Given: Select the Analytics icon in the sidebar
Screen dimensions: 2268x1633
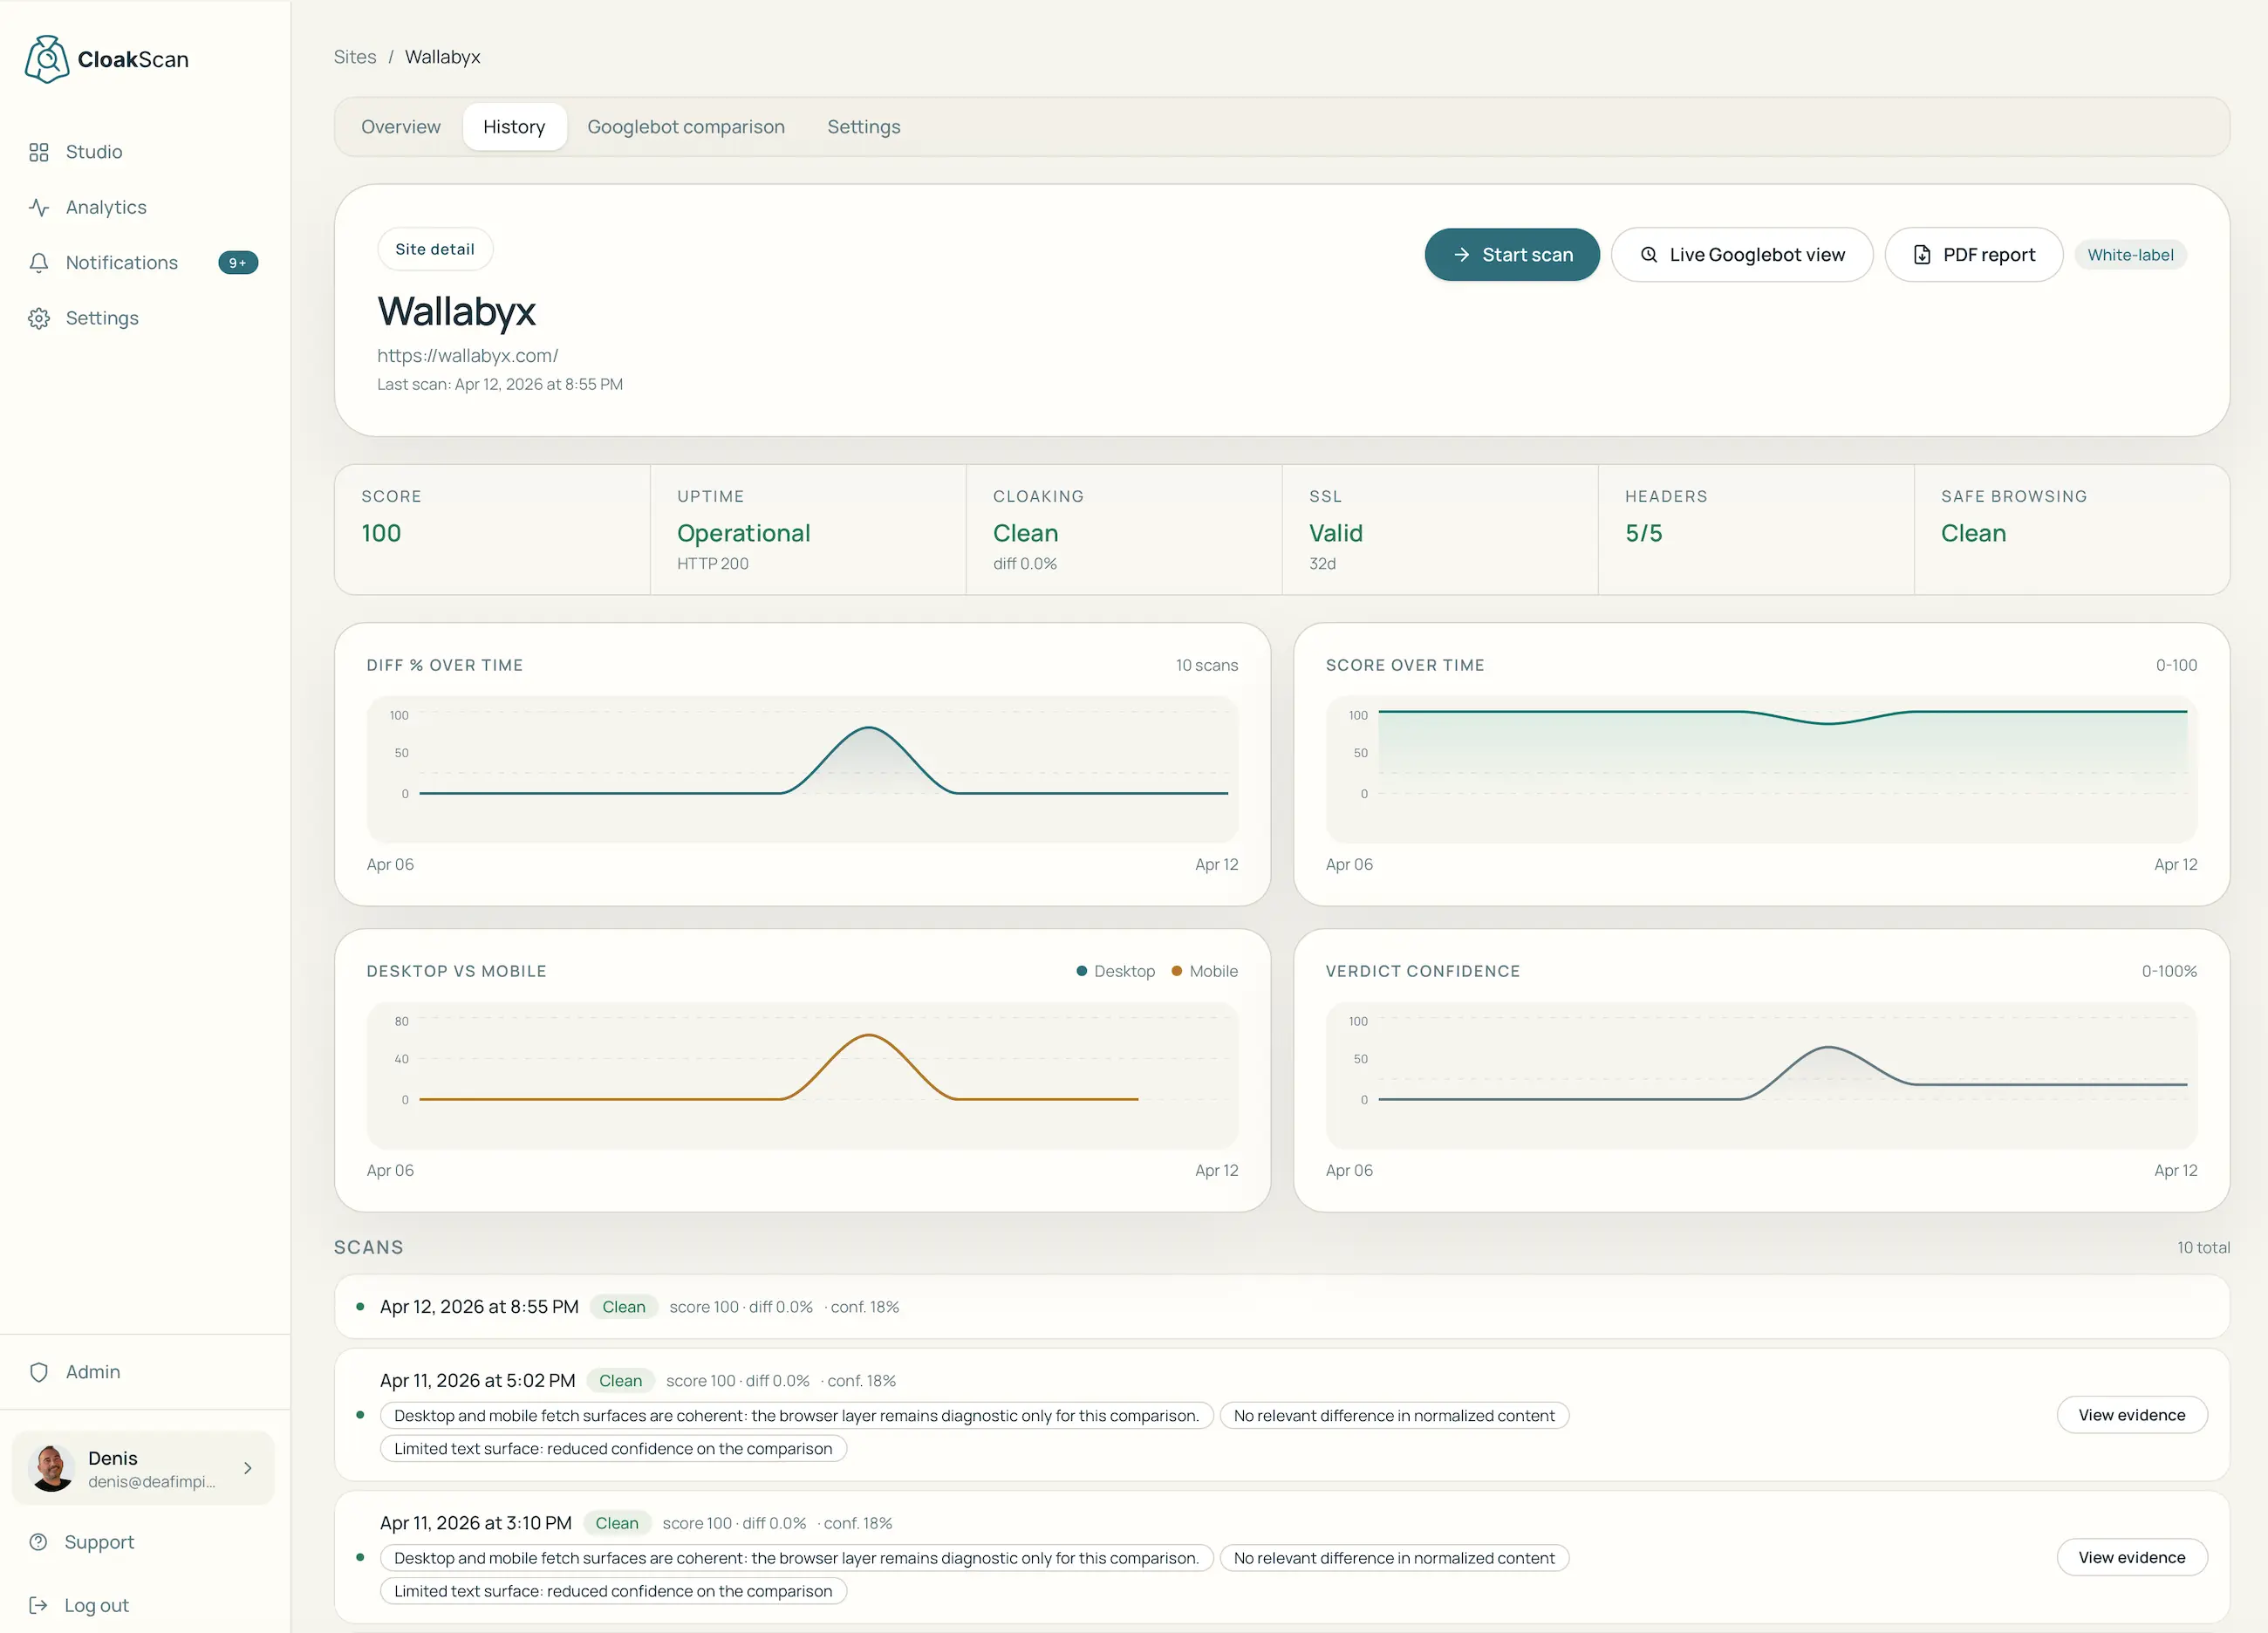Looking at the screenshot, I should (39, 207).
